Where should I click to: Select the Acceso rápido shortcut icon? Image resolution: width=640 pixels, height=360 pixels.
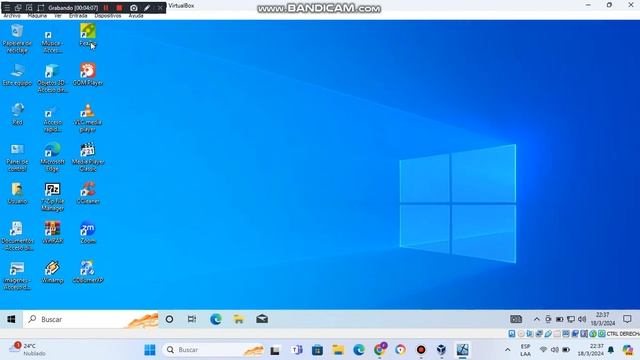[53, 118]
